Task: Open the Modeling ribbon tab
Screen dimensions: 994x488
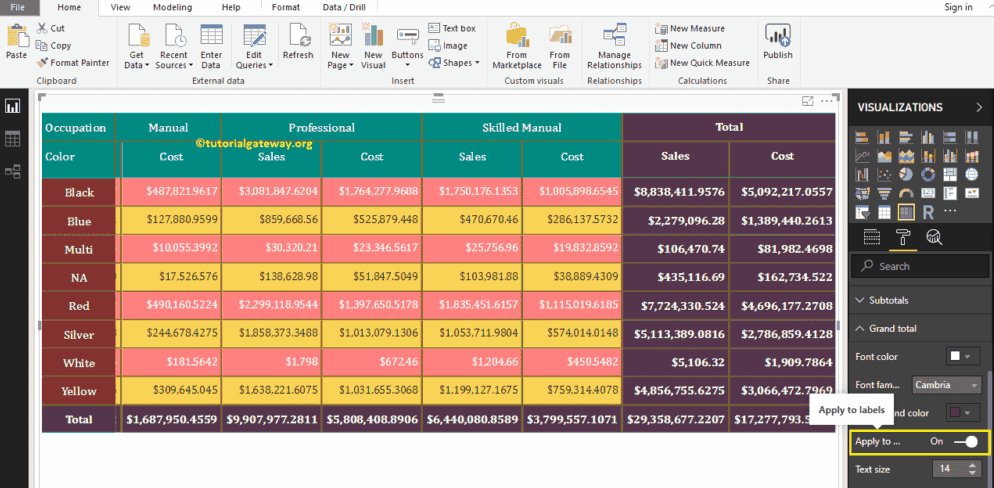Action: pos(173,7)
